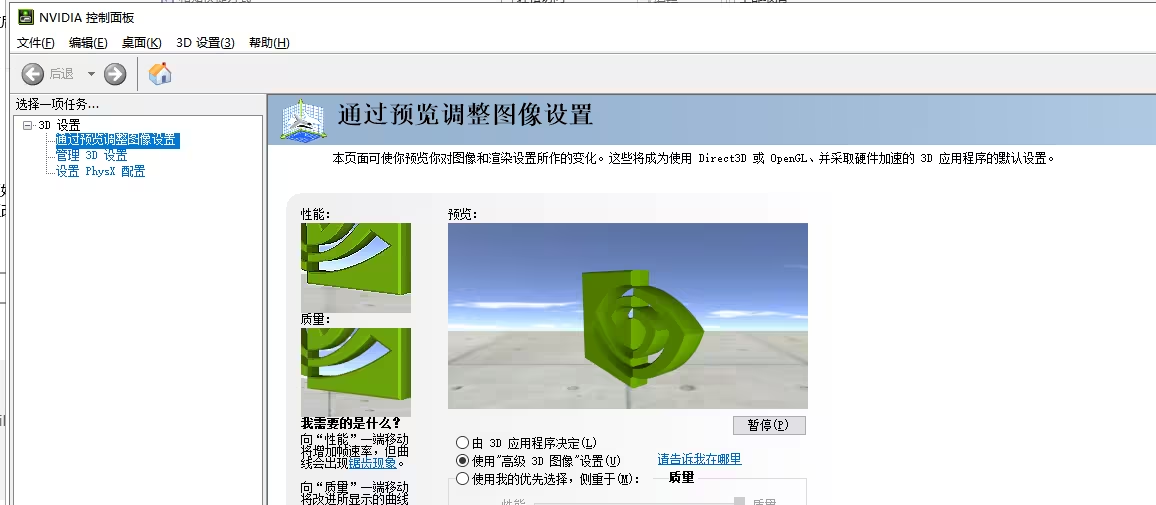
Task: Go back with the back arrow
Action: pos(32,74)
